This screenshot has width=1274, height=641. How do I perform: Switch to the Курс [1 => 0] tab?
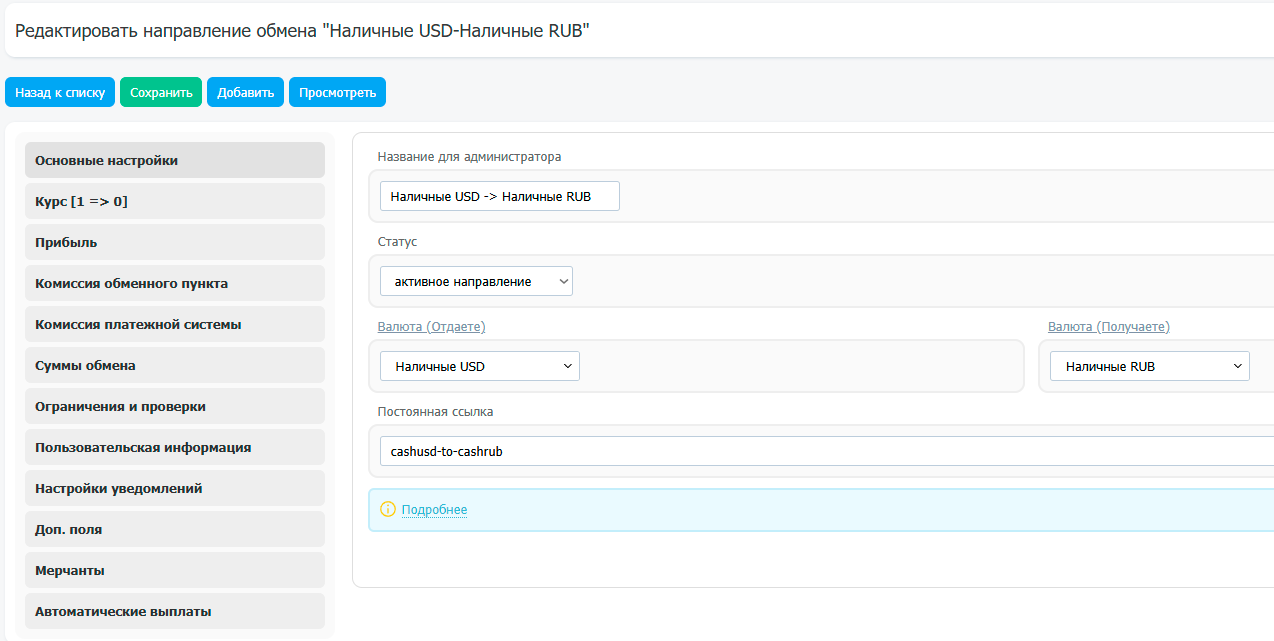[x=175, y=201]
